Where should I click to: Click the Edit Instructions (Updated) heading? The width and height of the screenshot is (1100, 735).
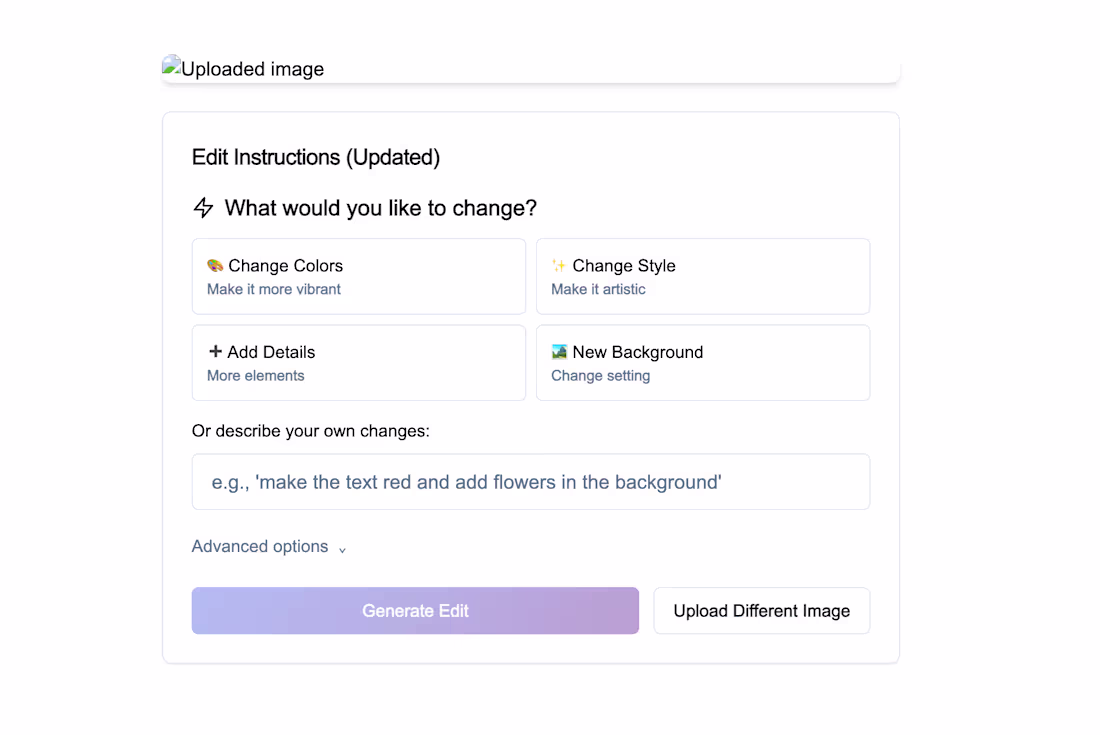(316, 158)
